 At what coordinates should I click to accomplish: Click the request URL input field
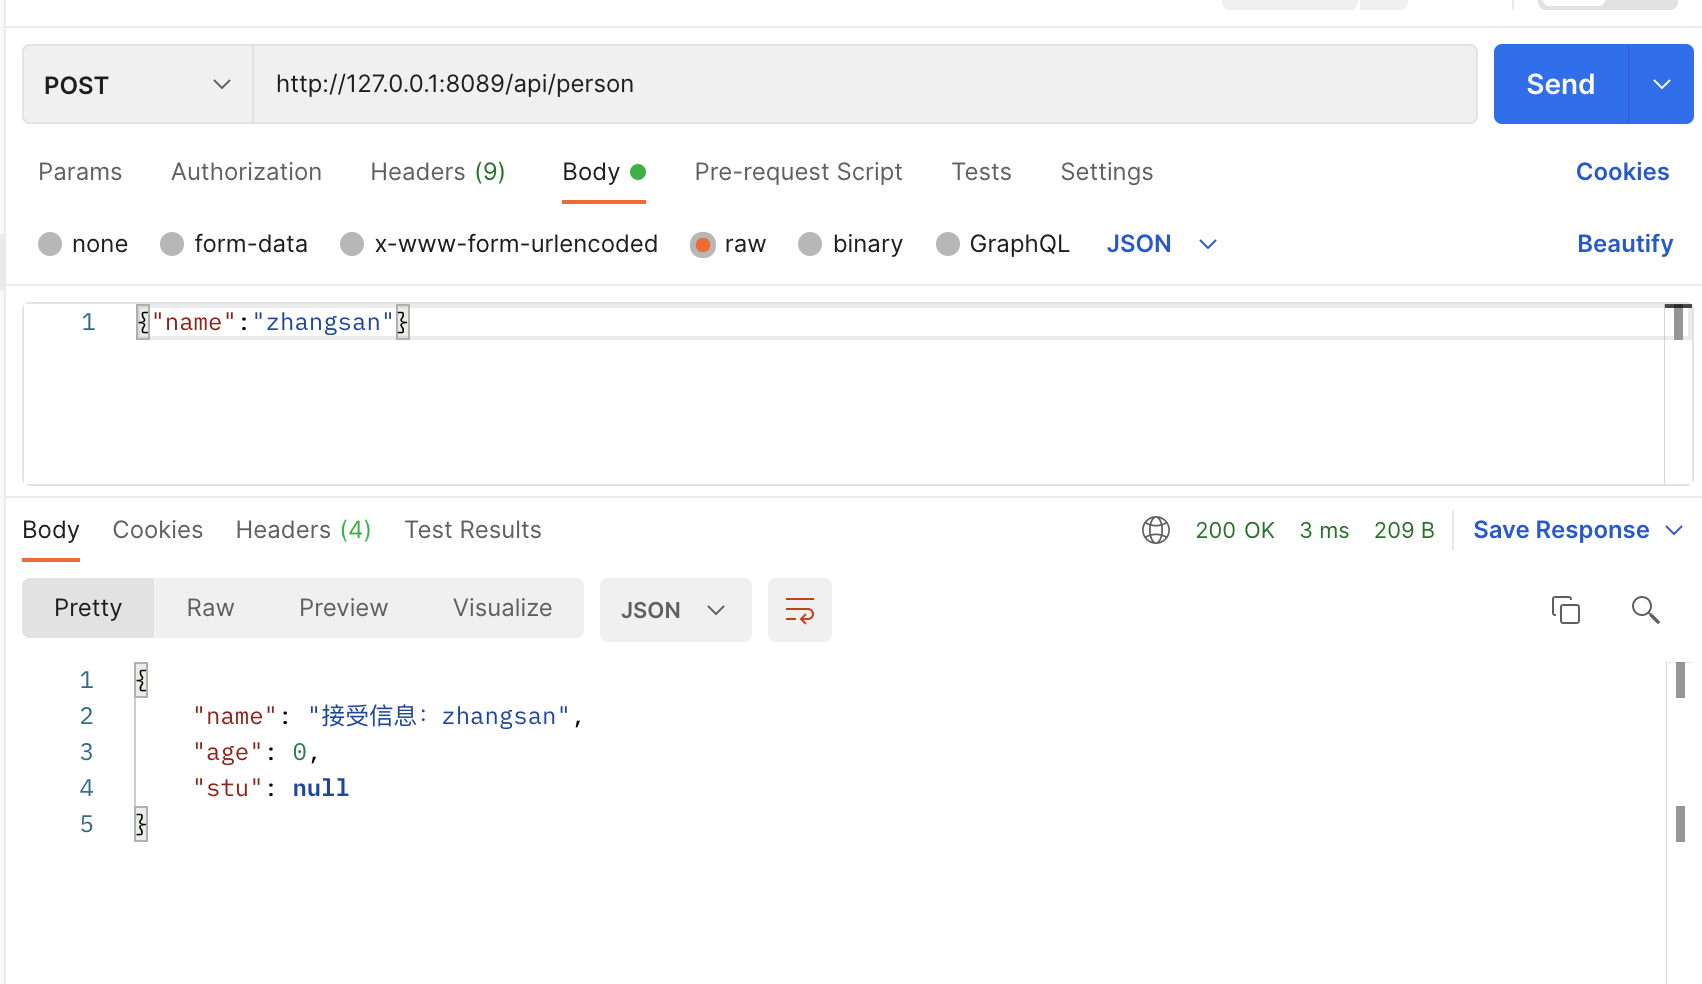point(864,84)
